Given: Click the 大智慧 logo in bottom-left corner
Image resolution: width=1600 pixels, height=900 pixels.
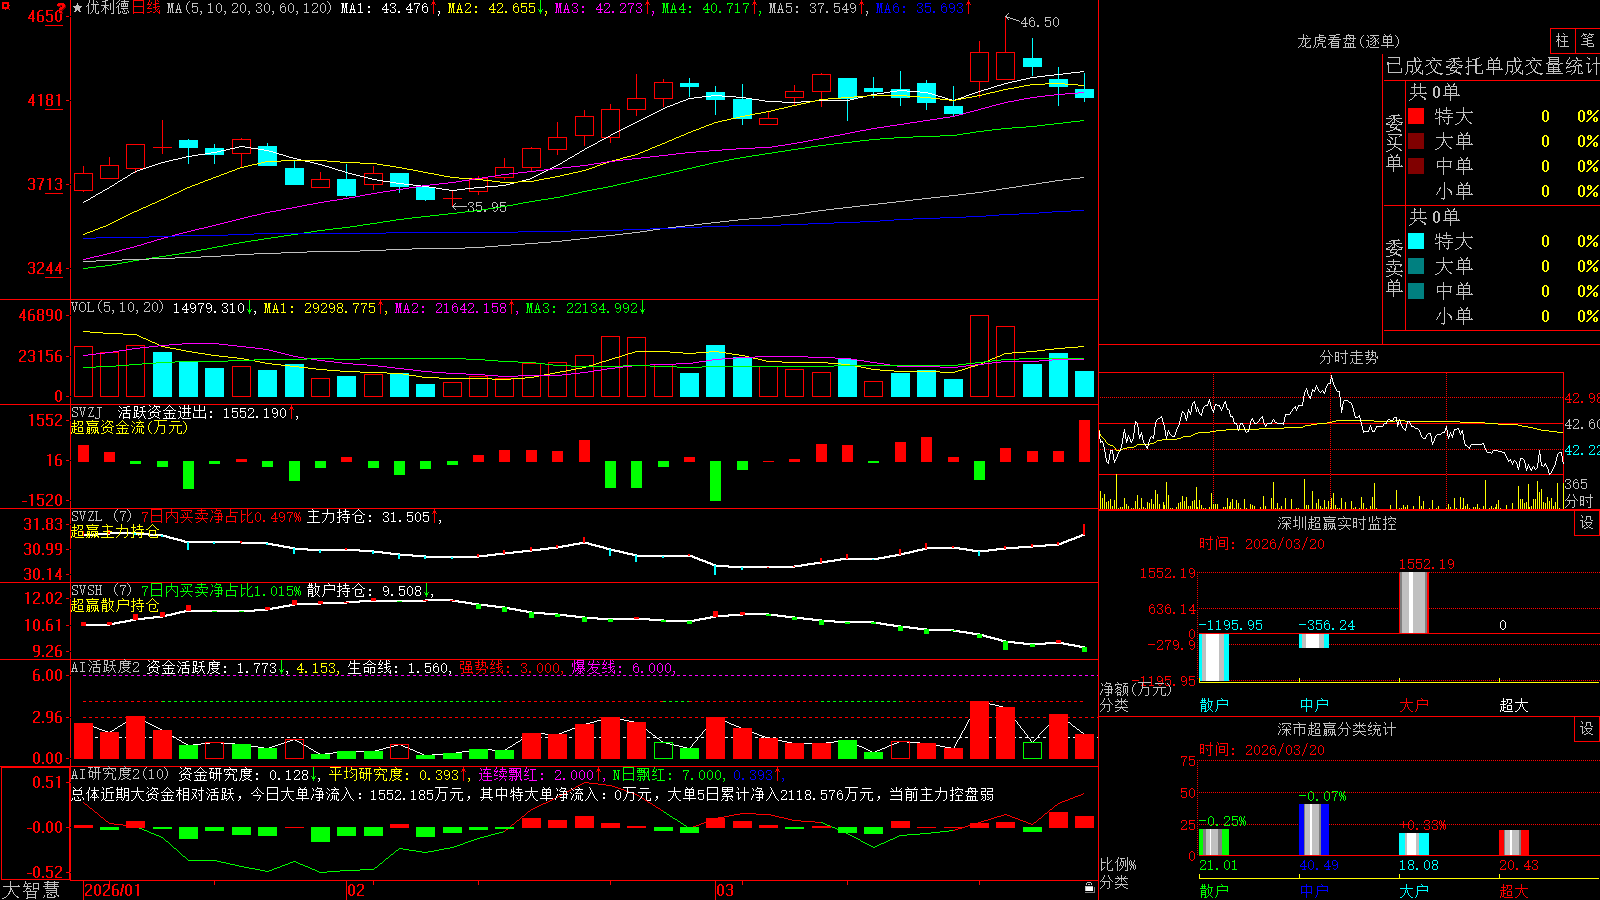Looking at the screenshot, I should 31,890.
